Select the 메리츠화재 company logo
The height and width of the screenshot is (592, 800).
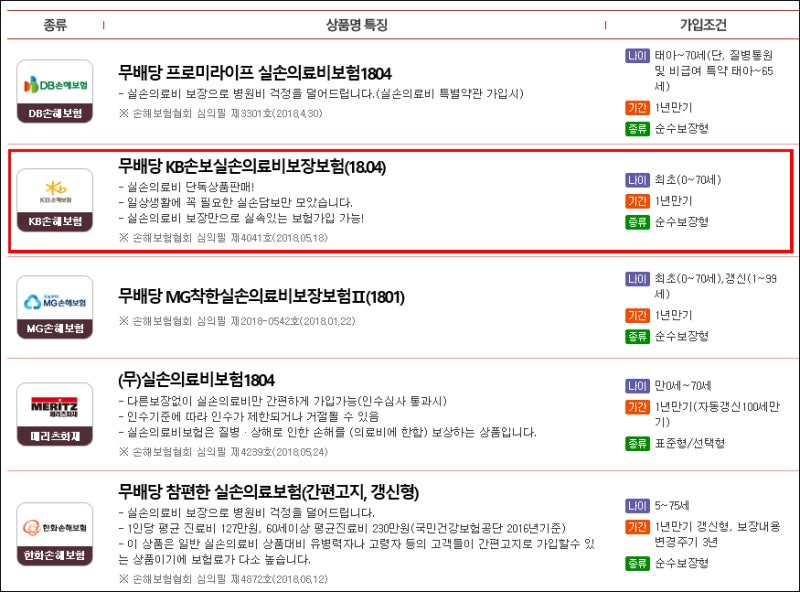[x=55, y=414]
